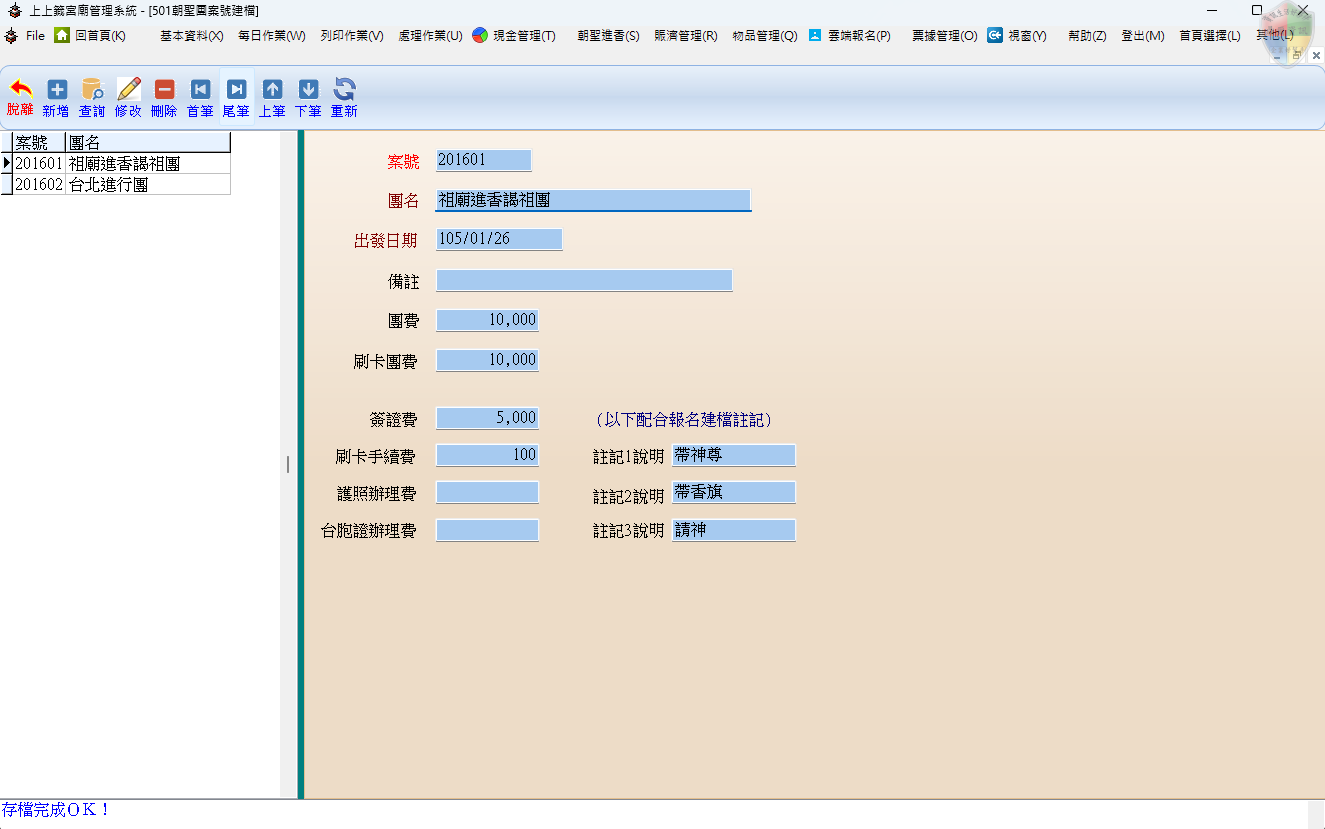This screenshot has width=1325, height=829.
Task: Click the 出發日期 date field
Action: [499, 240]
